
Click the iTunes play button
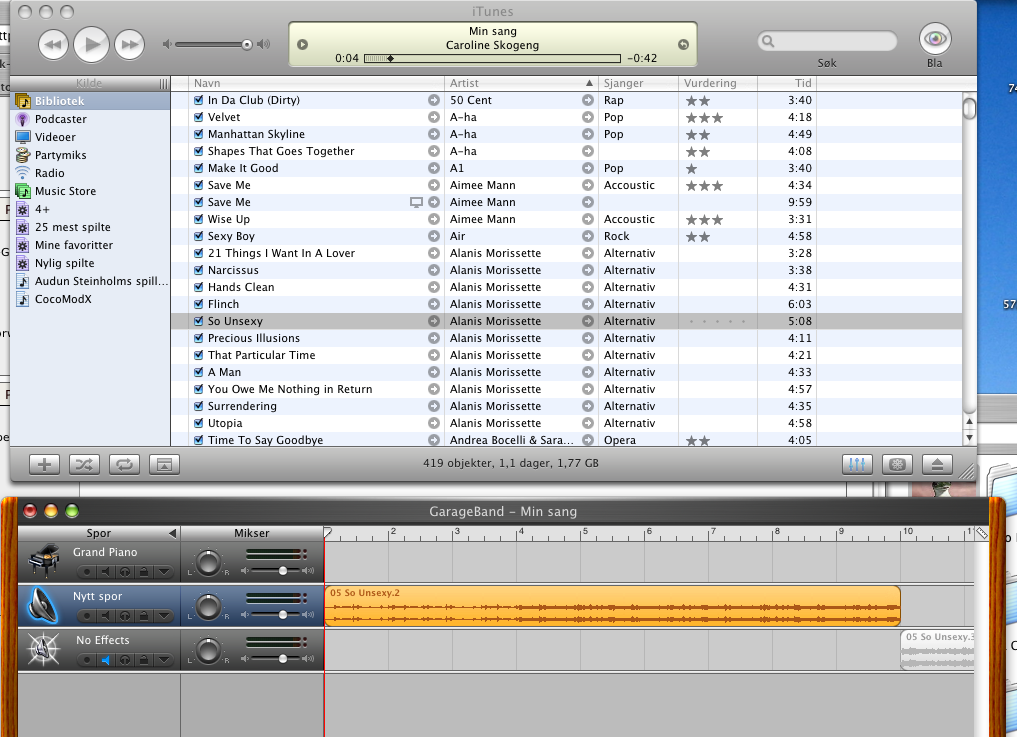point(91,45)
